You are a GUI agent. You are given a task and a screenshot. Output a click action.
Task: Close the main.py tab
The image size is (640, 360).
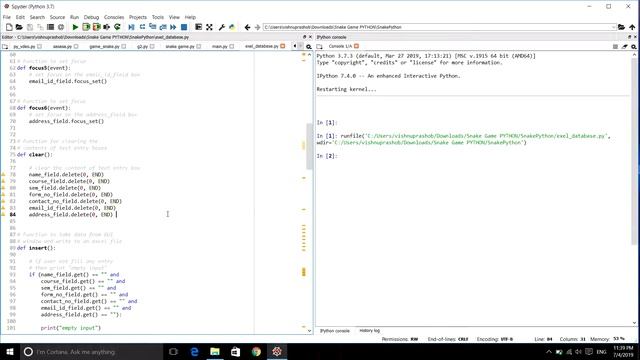(231, 47)
